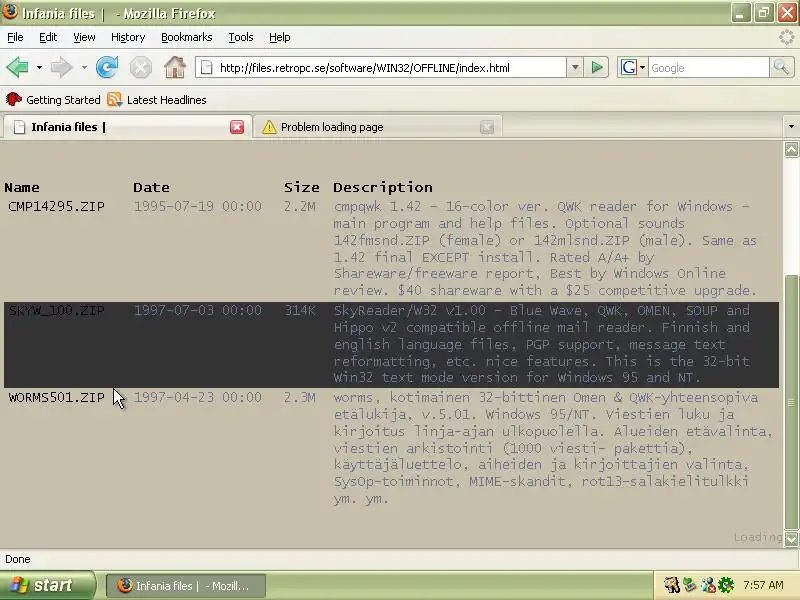Close the Infania files tab
800x600 pixels.
click(x=237, y=127)
